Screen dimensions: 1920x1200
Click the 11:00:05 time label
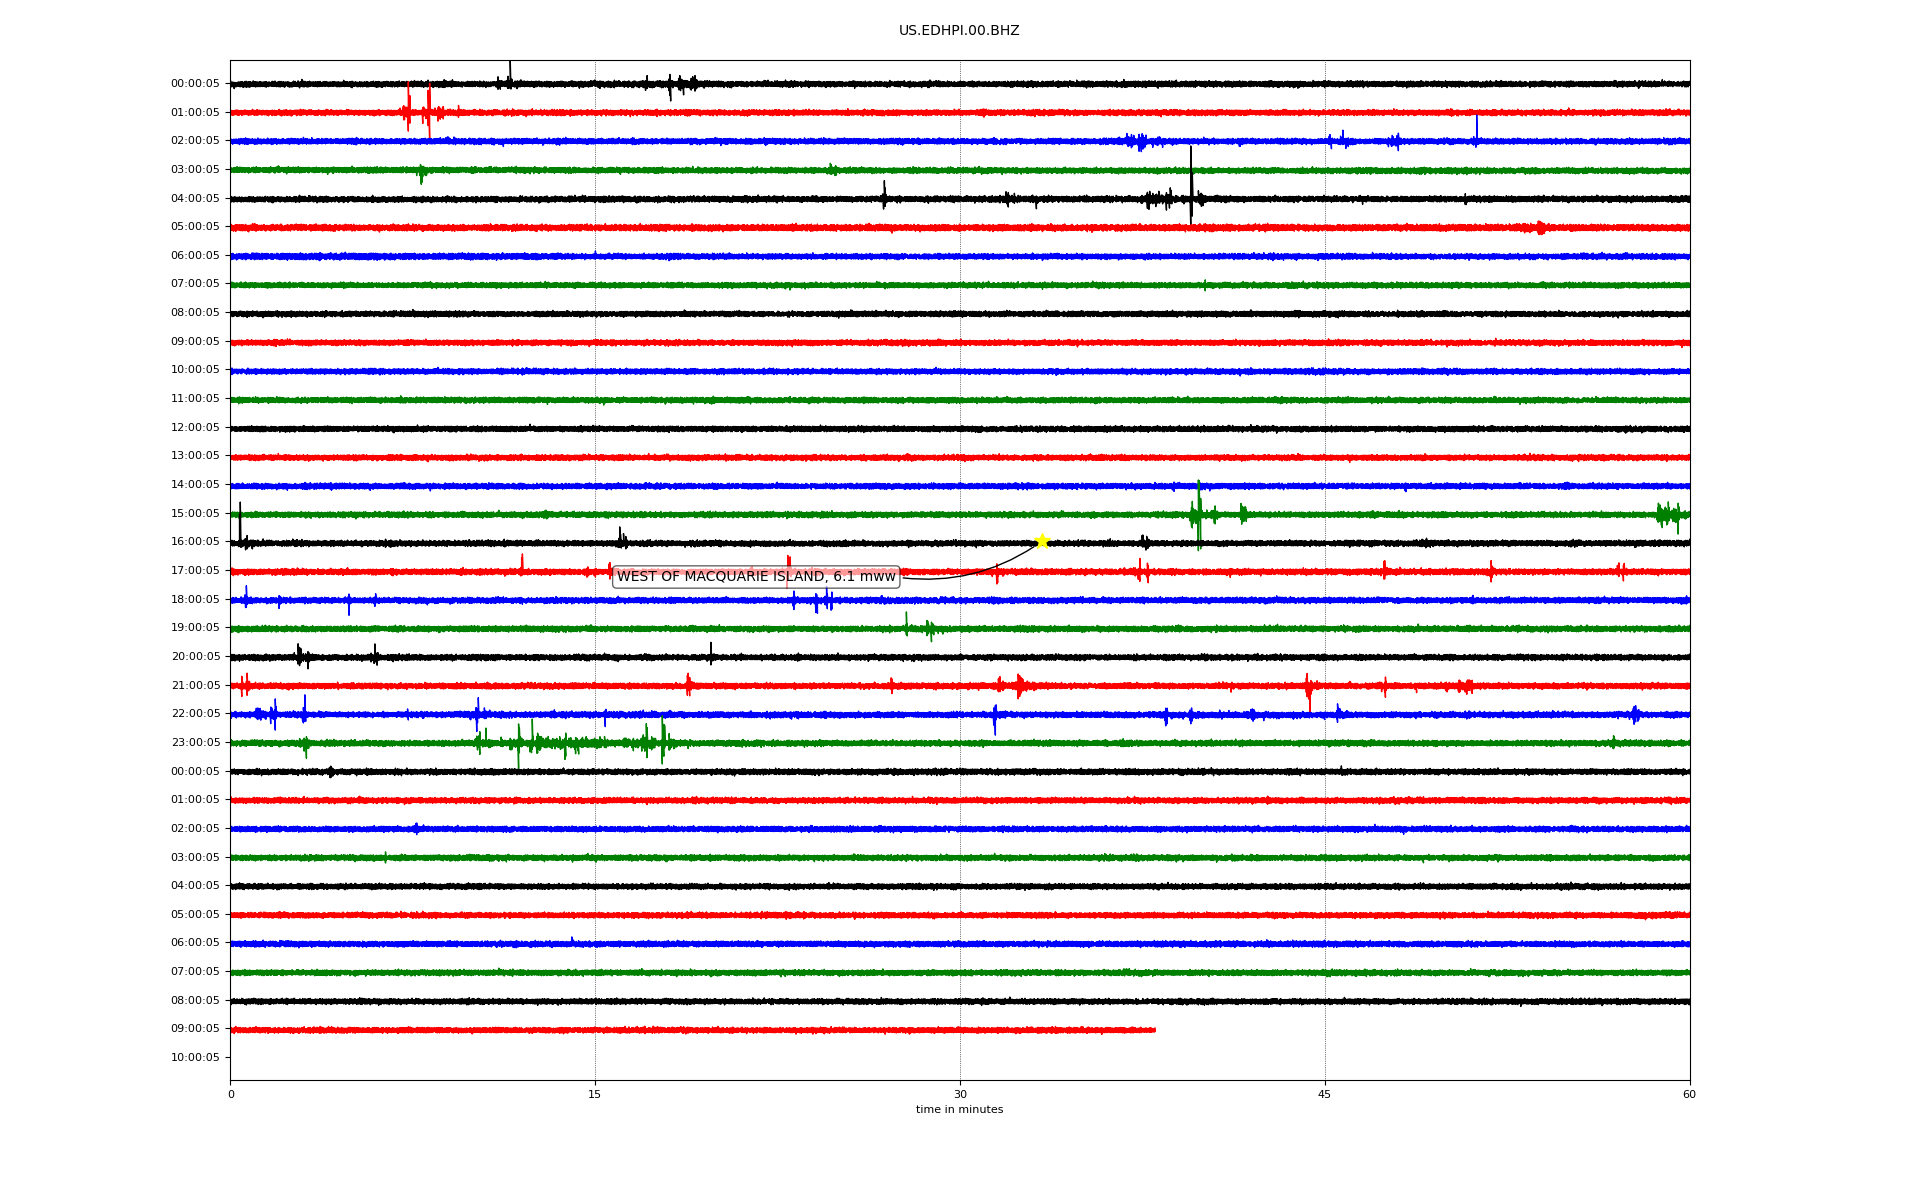195,399
